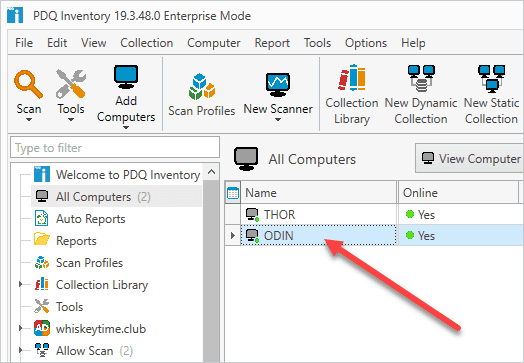Click the green online dot for ODIN
The width and height of the screenshot is (524, 363).
[x=410, y=235]
